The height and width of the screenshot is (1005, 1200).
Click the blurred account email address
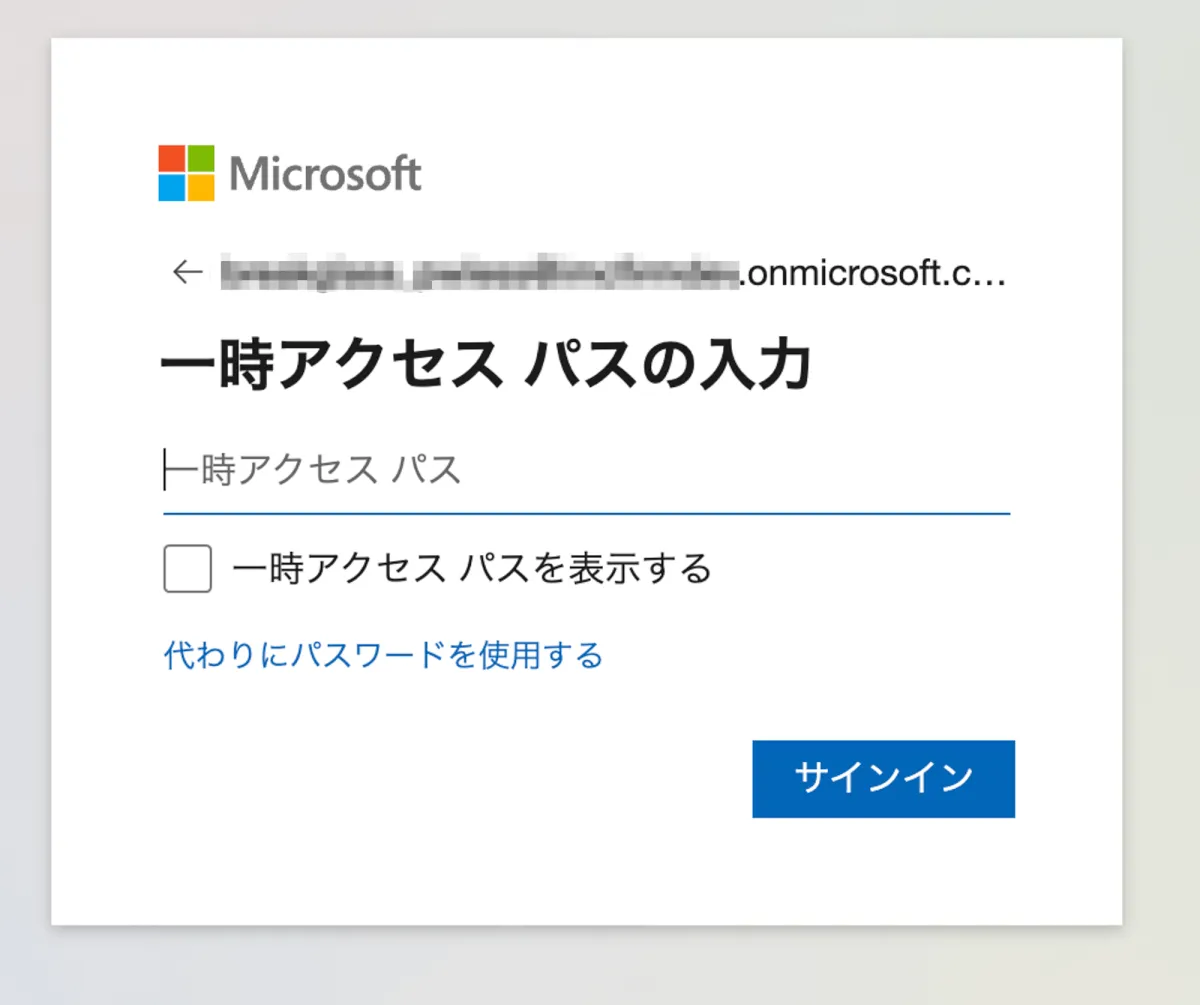click(x=480, y=272)
